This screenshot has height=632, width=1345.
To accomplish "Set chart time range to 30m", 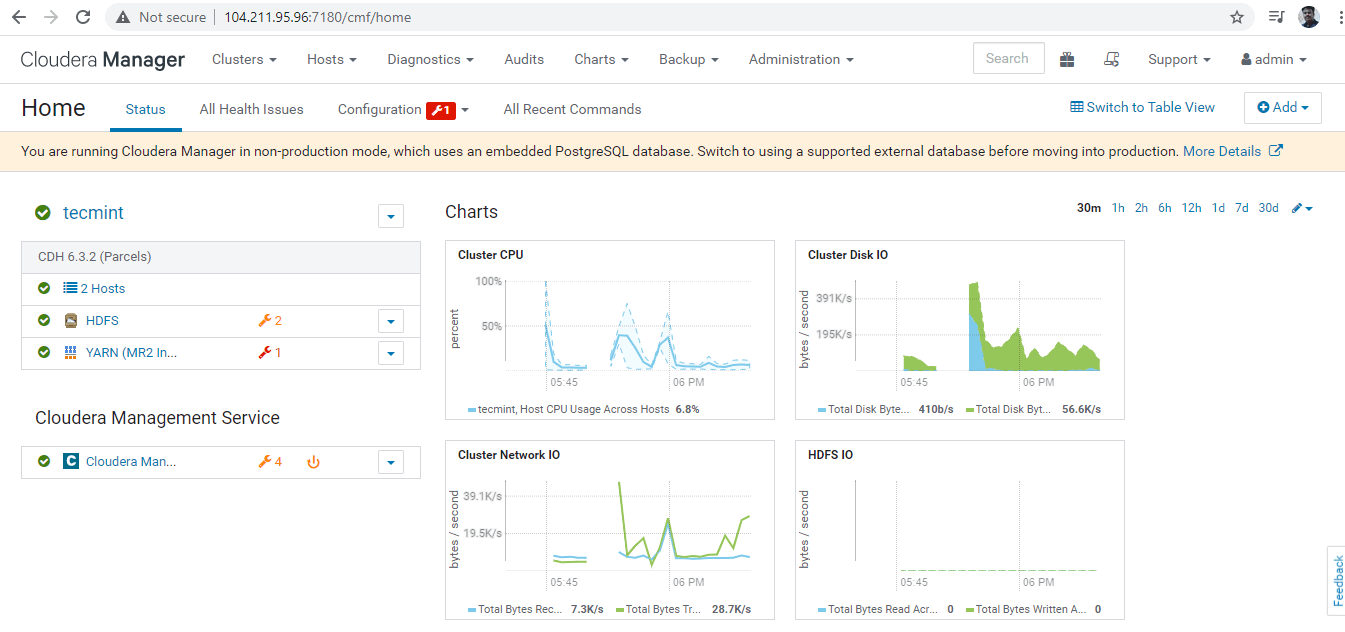I will [x=1089, y=208].
